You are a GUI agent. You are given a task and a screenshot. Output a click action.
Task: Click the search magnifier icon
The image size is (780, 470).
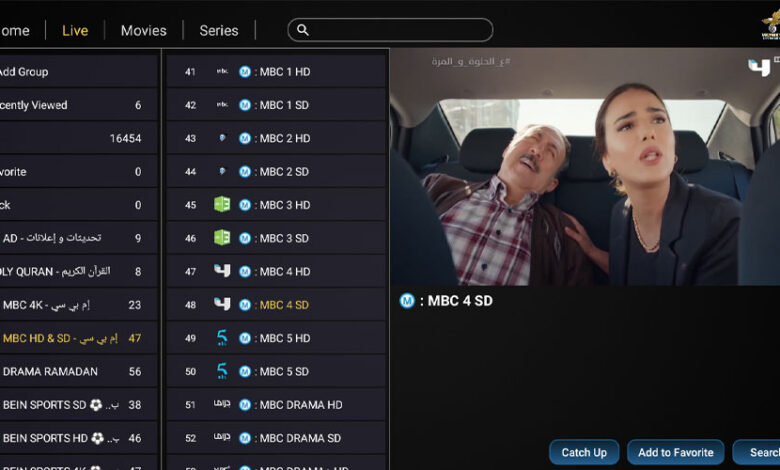pos(303,30)
